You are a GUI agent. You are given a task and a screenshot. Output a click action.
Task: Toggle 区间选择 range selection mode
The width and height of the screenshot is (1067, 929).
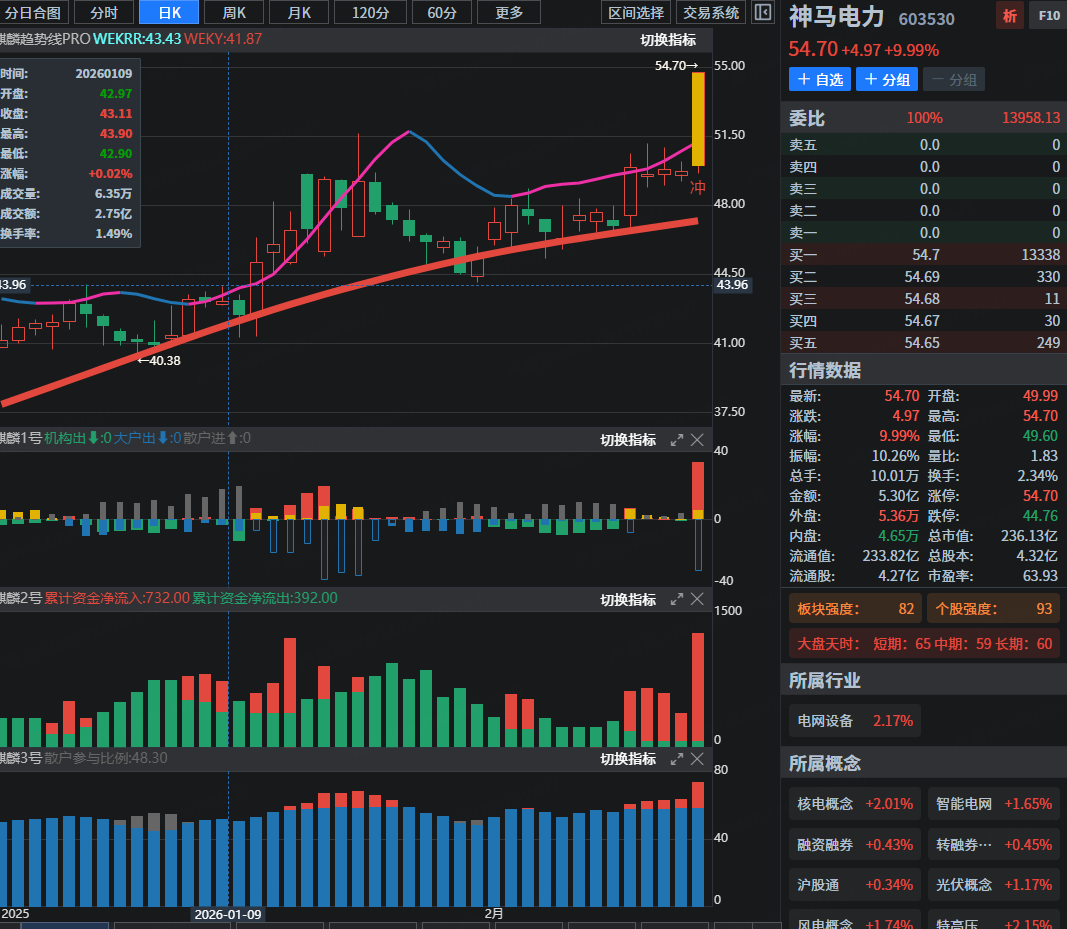[637, 13]
